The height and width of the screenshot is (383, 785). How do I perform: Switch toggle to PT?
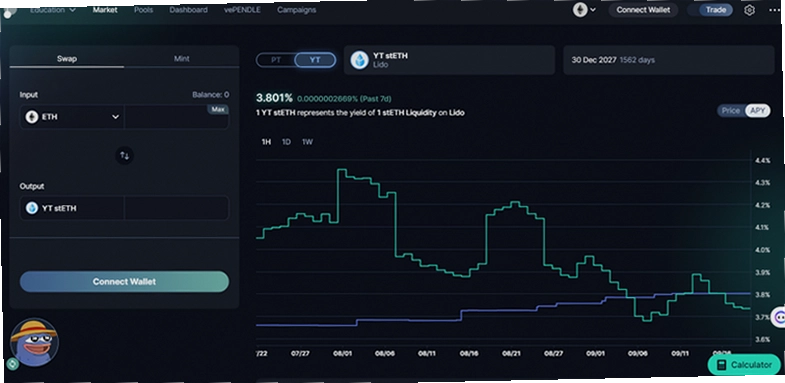point(276,60)
